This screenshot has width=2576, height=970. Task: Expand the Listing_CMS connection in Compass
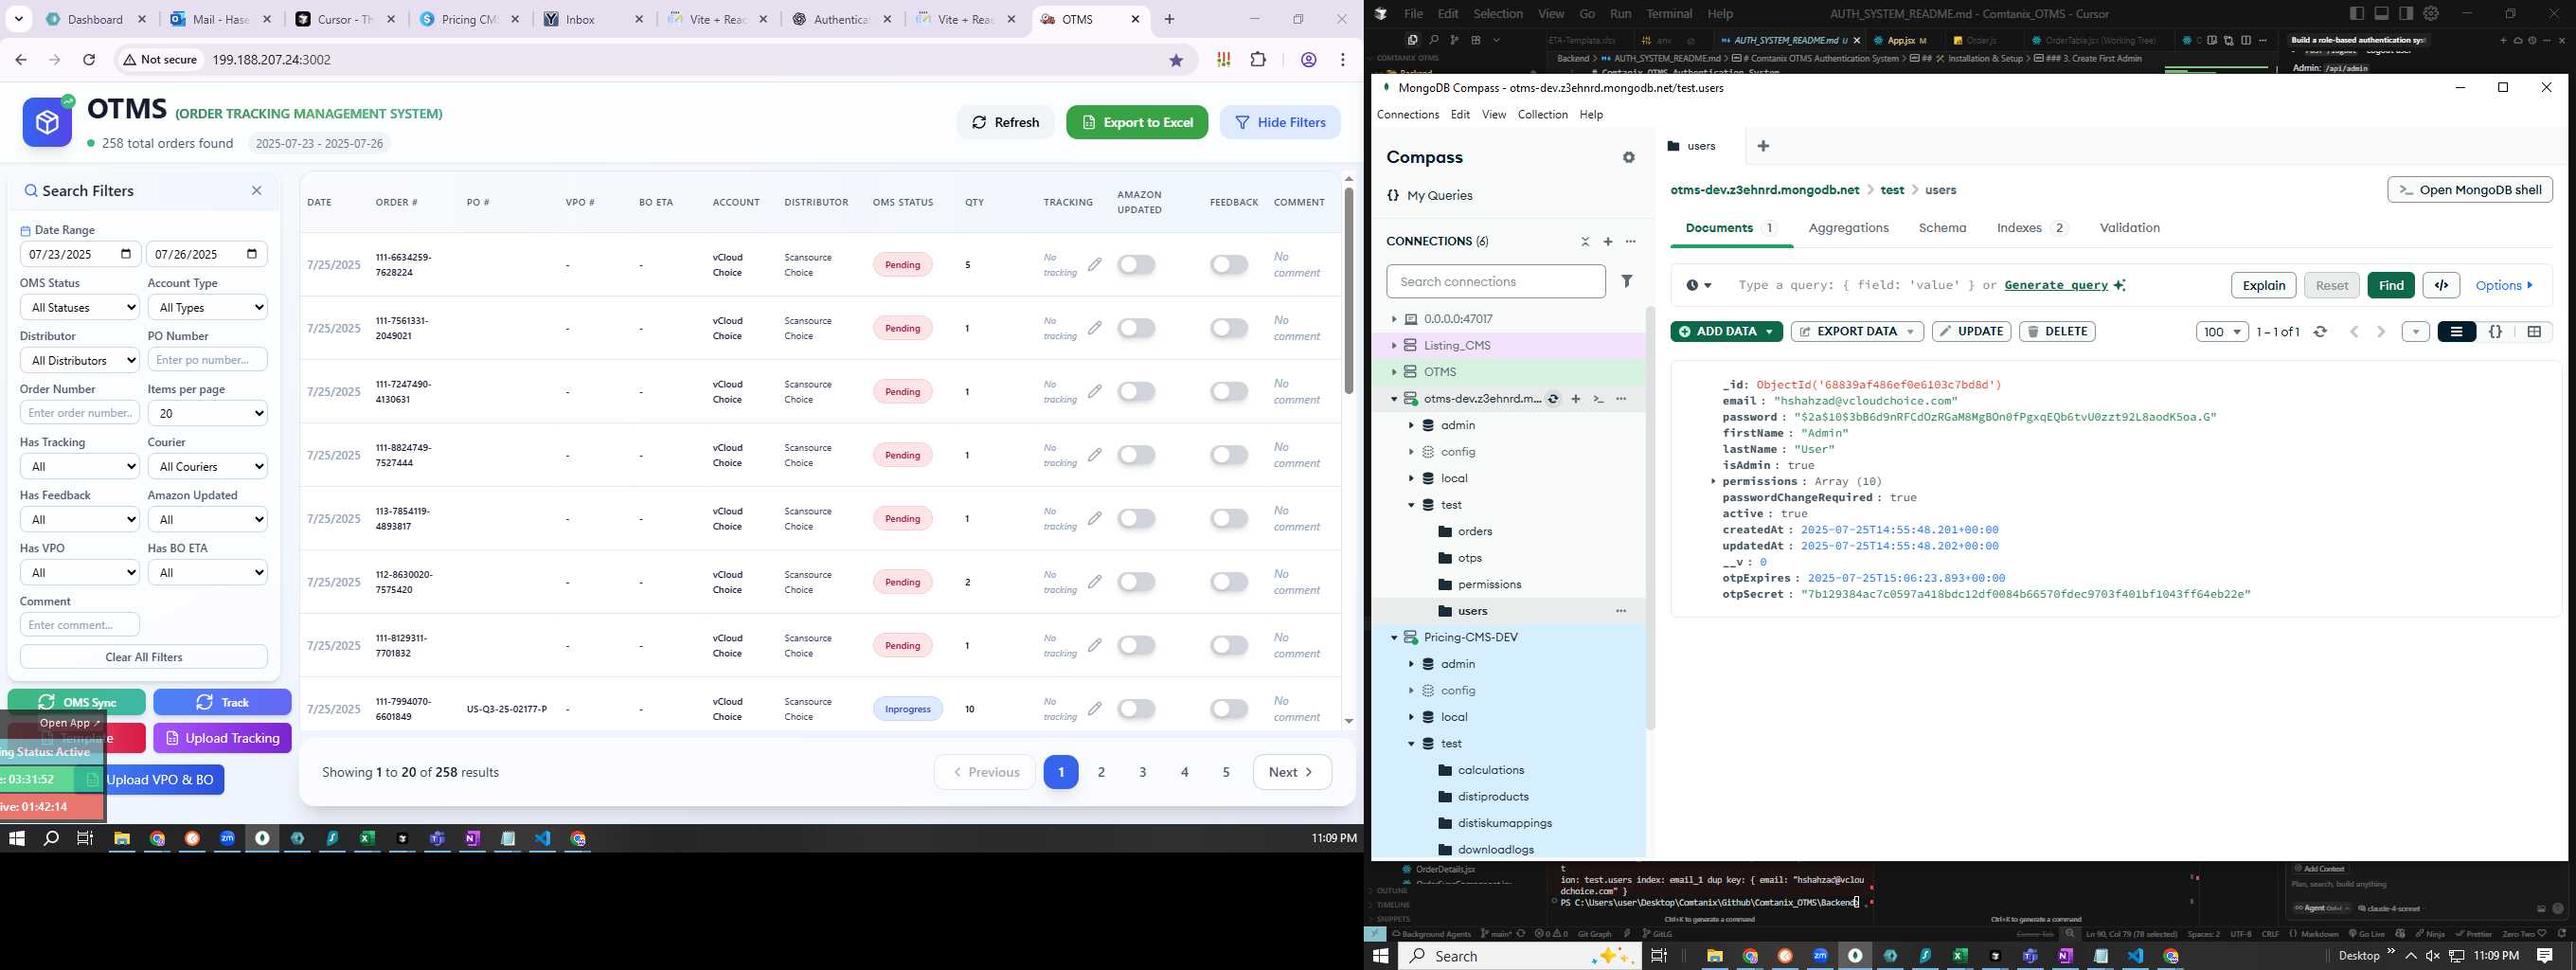(1394, 346)
